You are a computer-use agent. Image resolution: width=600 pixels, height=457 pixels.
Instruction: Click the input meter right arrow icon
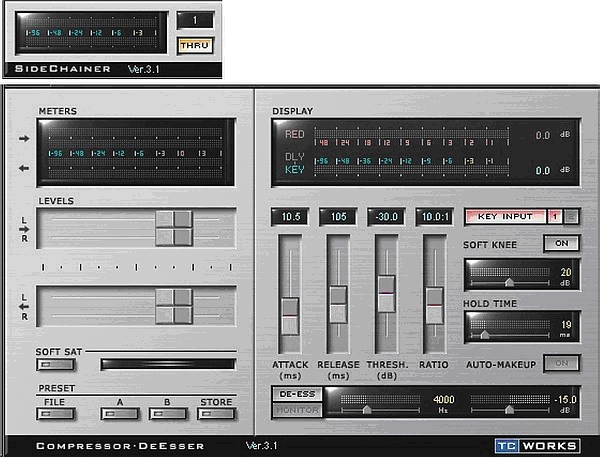pos(23,139)
